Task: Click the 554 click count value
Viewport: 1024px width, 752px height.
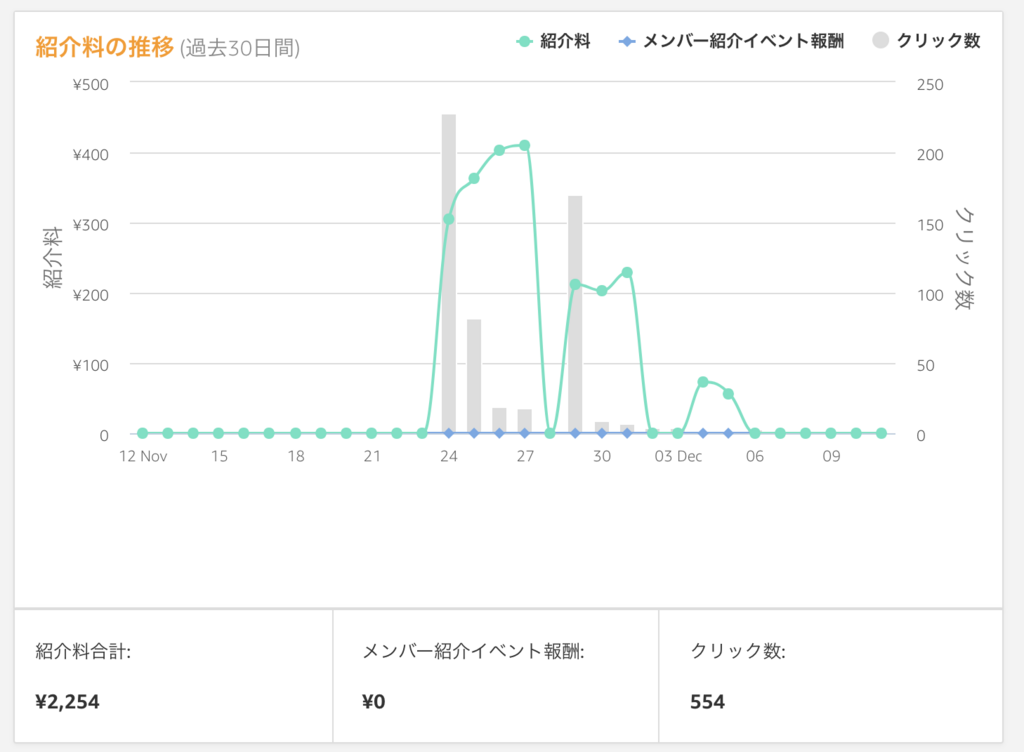Action: (x=707, y=702)
